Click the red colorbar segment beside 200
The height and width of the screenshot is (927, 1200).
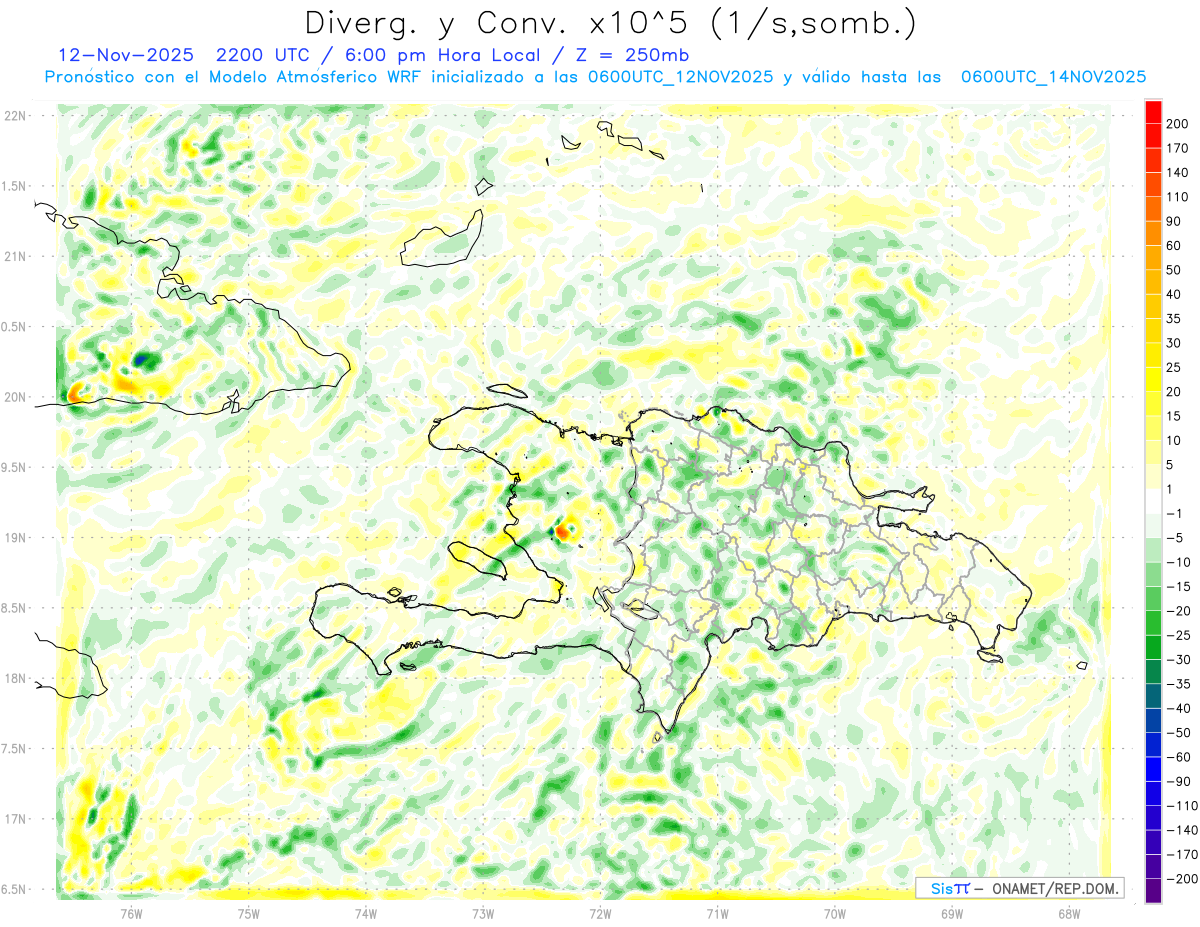pos(1153,112)
